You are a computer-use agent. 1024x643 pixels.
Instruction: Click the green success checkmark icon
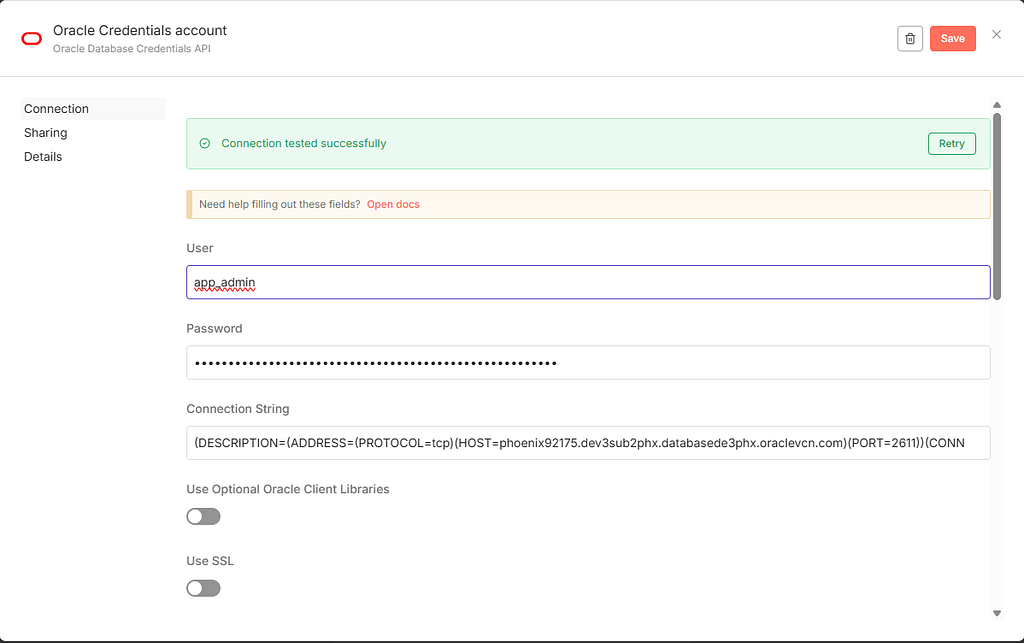coord(204,144)
